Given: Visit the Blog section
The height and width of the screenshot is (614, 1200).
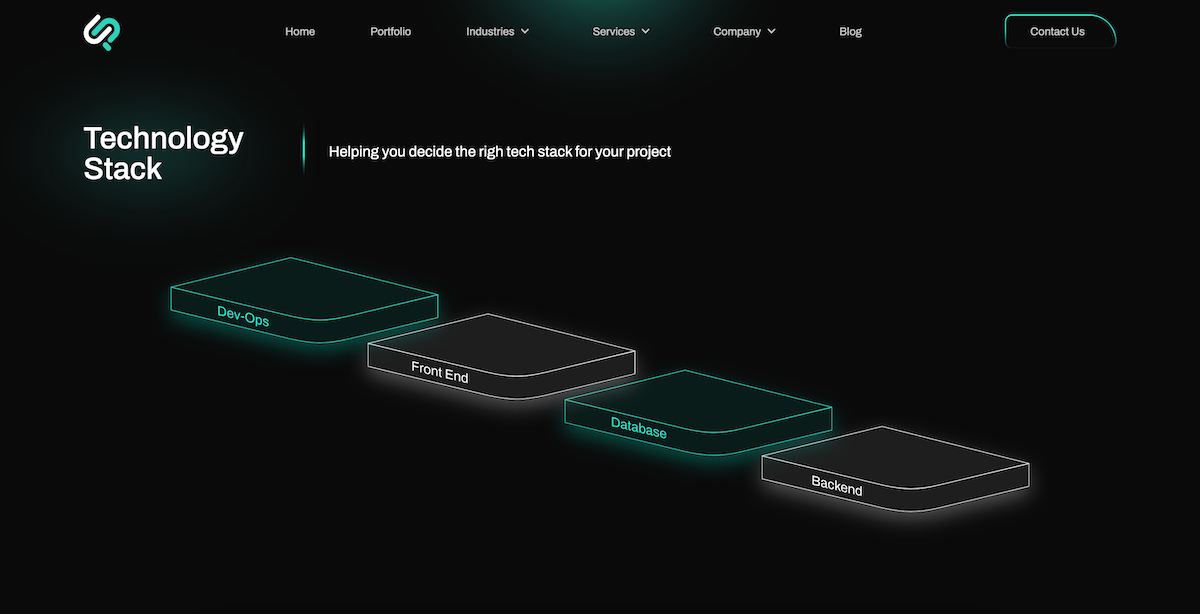Looking at the screenshot, I should (850, 31).
